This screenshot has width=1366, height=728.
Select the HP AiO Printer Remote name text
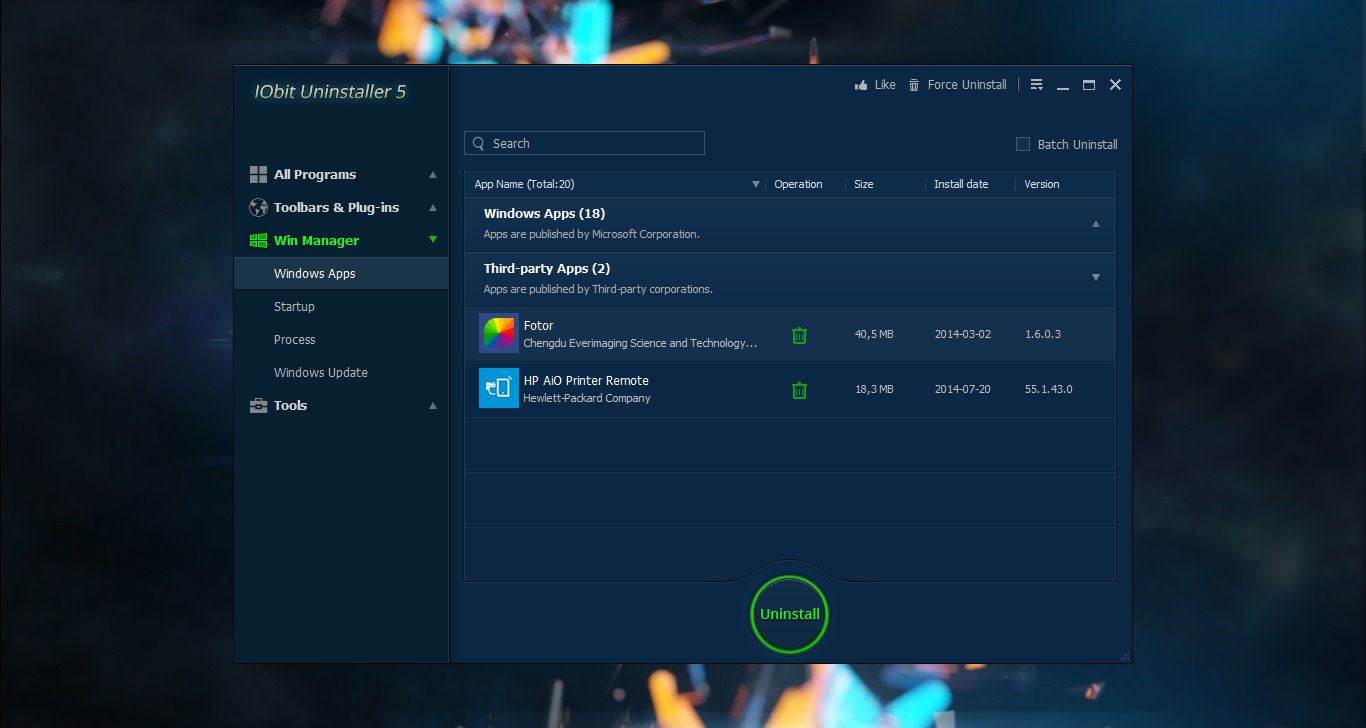point(586,380)
